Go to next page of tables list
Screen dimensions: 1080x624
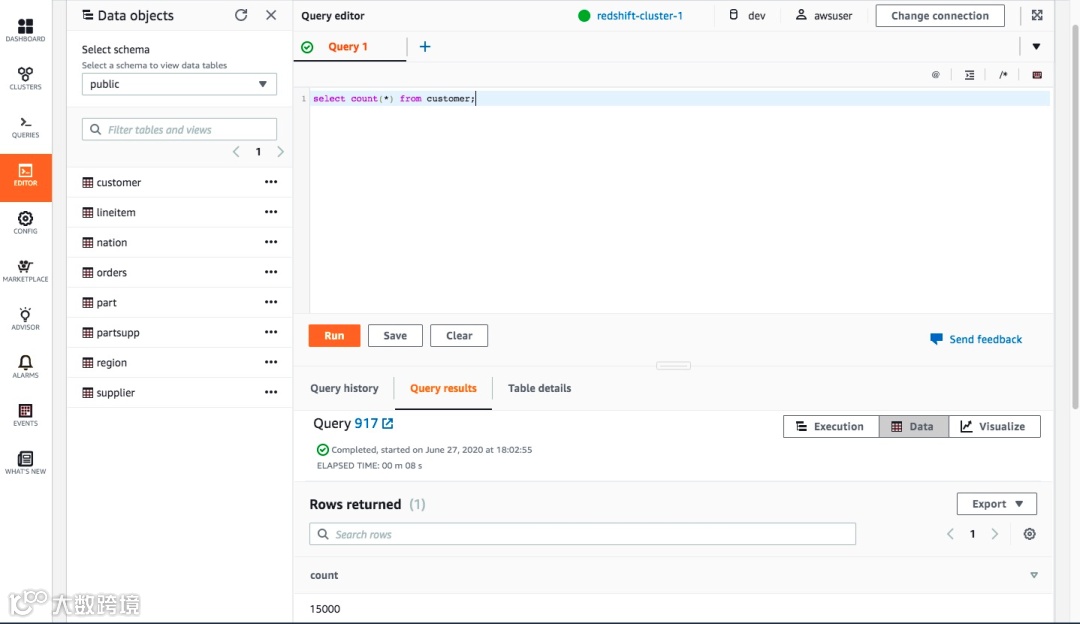click(x=280, y=152)
